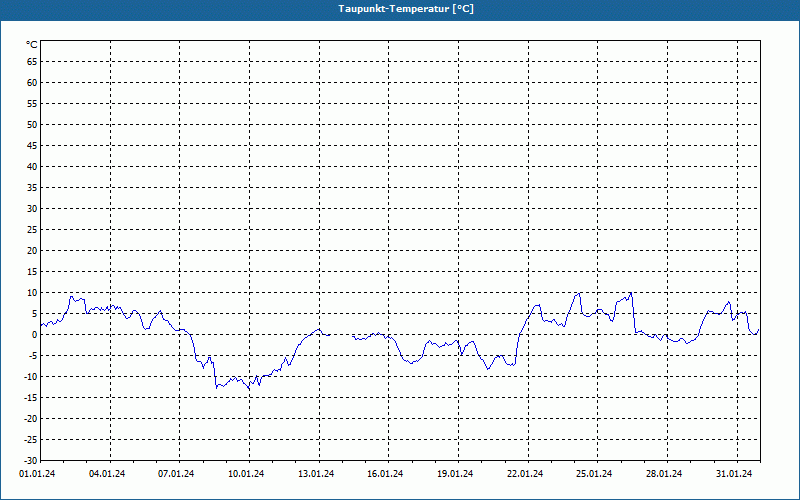Click the -15 y-axis label
Image resolution: width=800 pixels, height=500 pixels.
(31, 397)
